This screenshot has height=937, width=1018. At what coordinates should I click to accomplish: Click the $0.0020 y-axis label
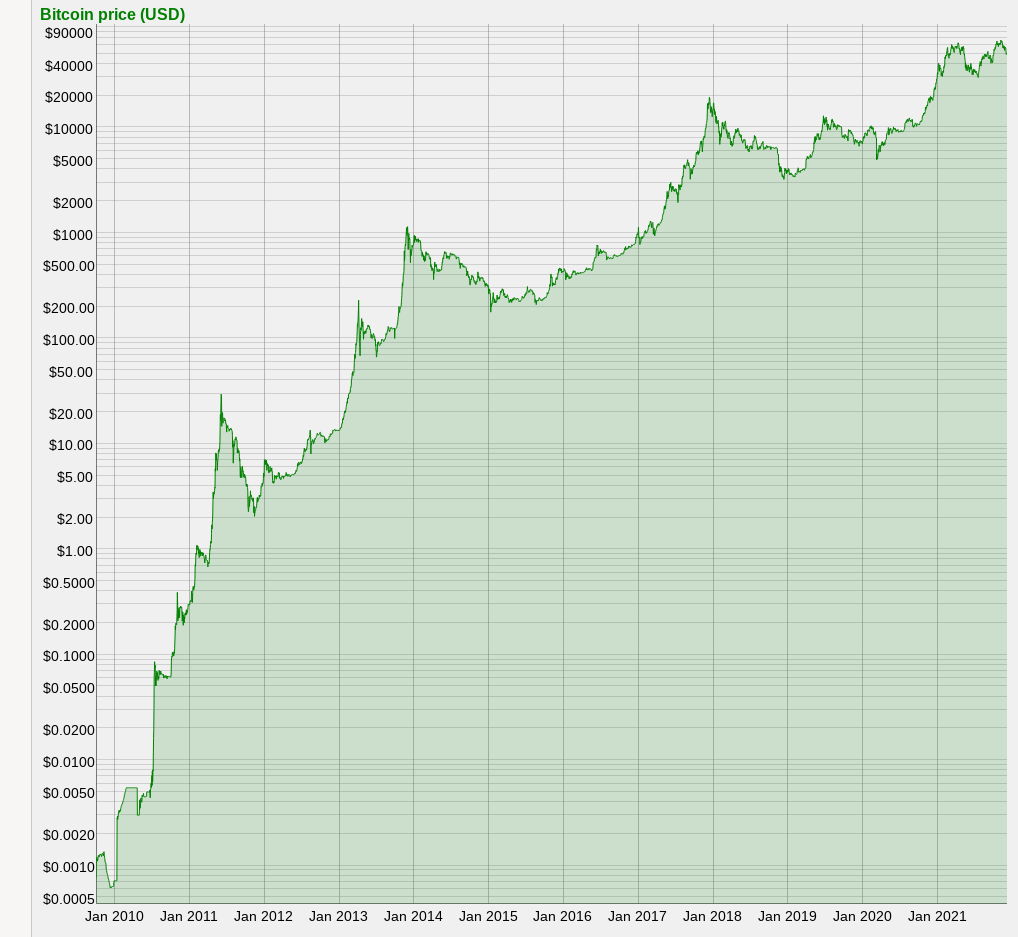69,836
